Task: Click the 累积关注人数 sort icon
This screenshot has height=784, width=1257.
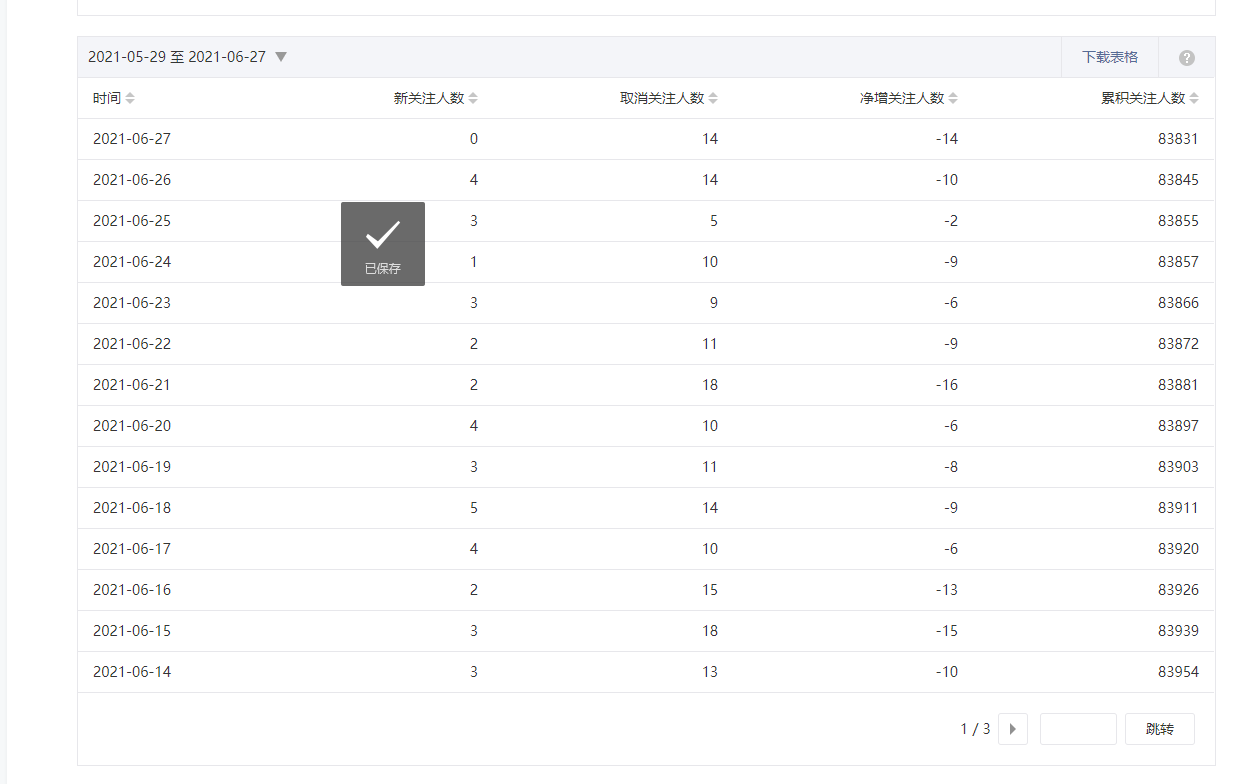Action: point(1194,98)
